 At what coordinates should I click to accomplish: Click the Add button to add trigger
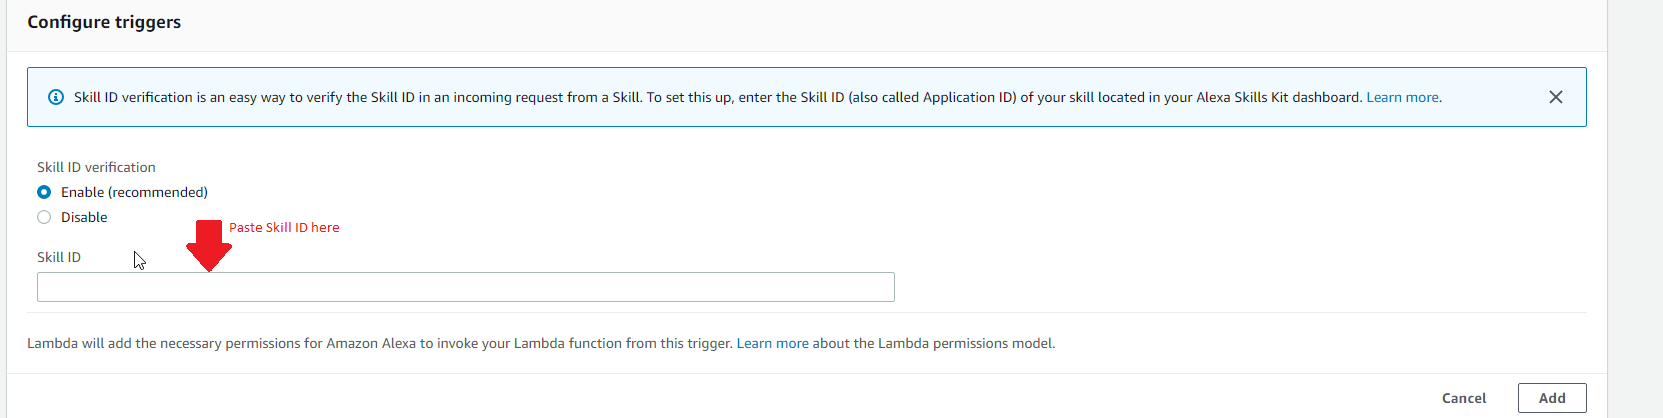1551,398
